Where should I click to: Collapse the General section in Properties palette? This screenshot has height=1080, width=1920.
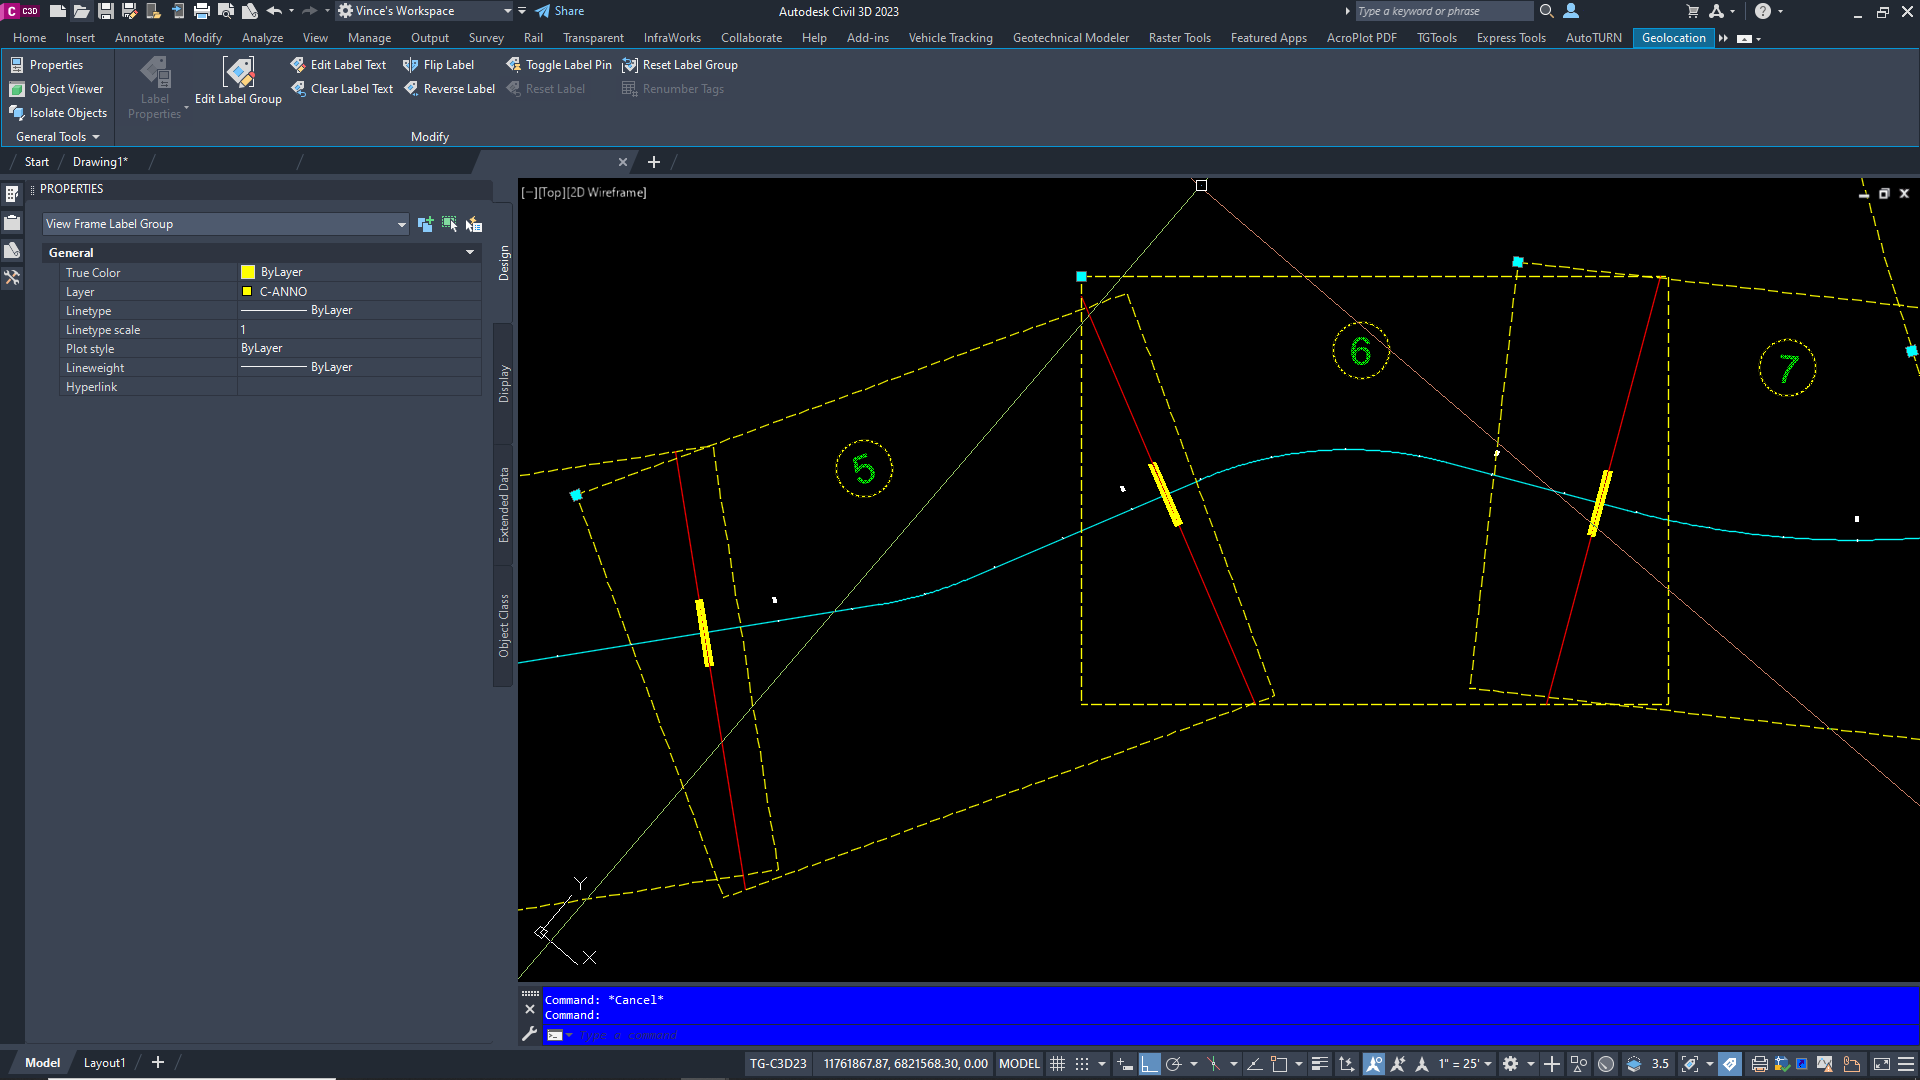469,252
